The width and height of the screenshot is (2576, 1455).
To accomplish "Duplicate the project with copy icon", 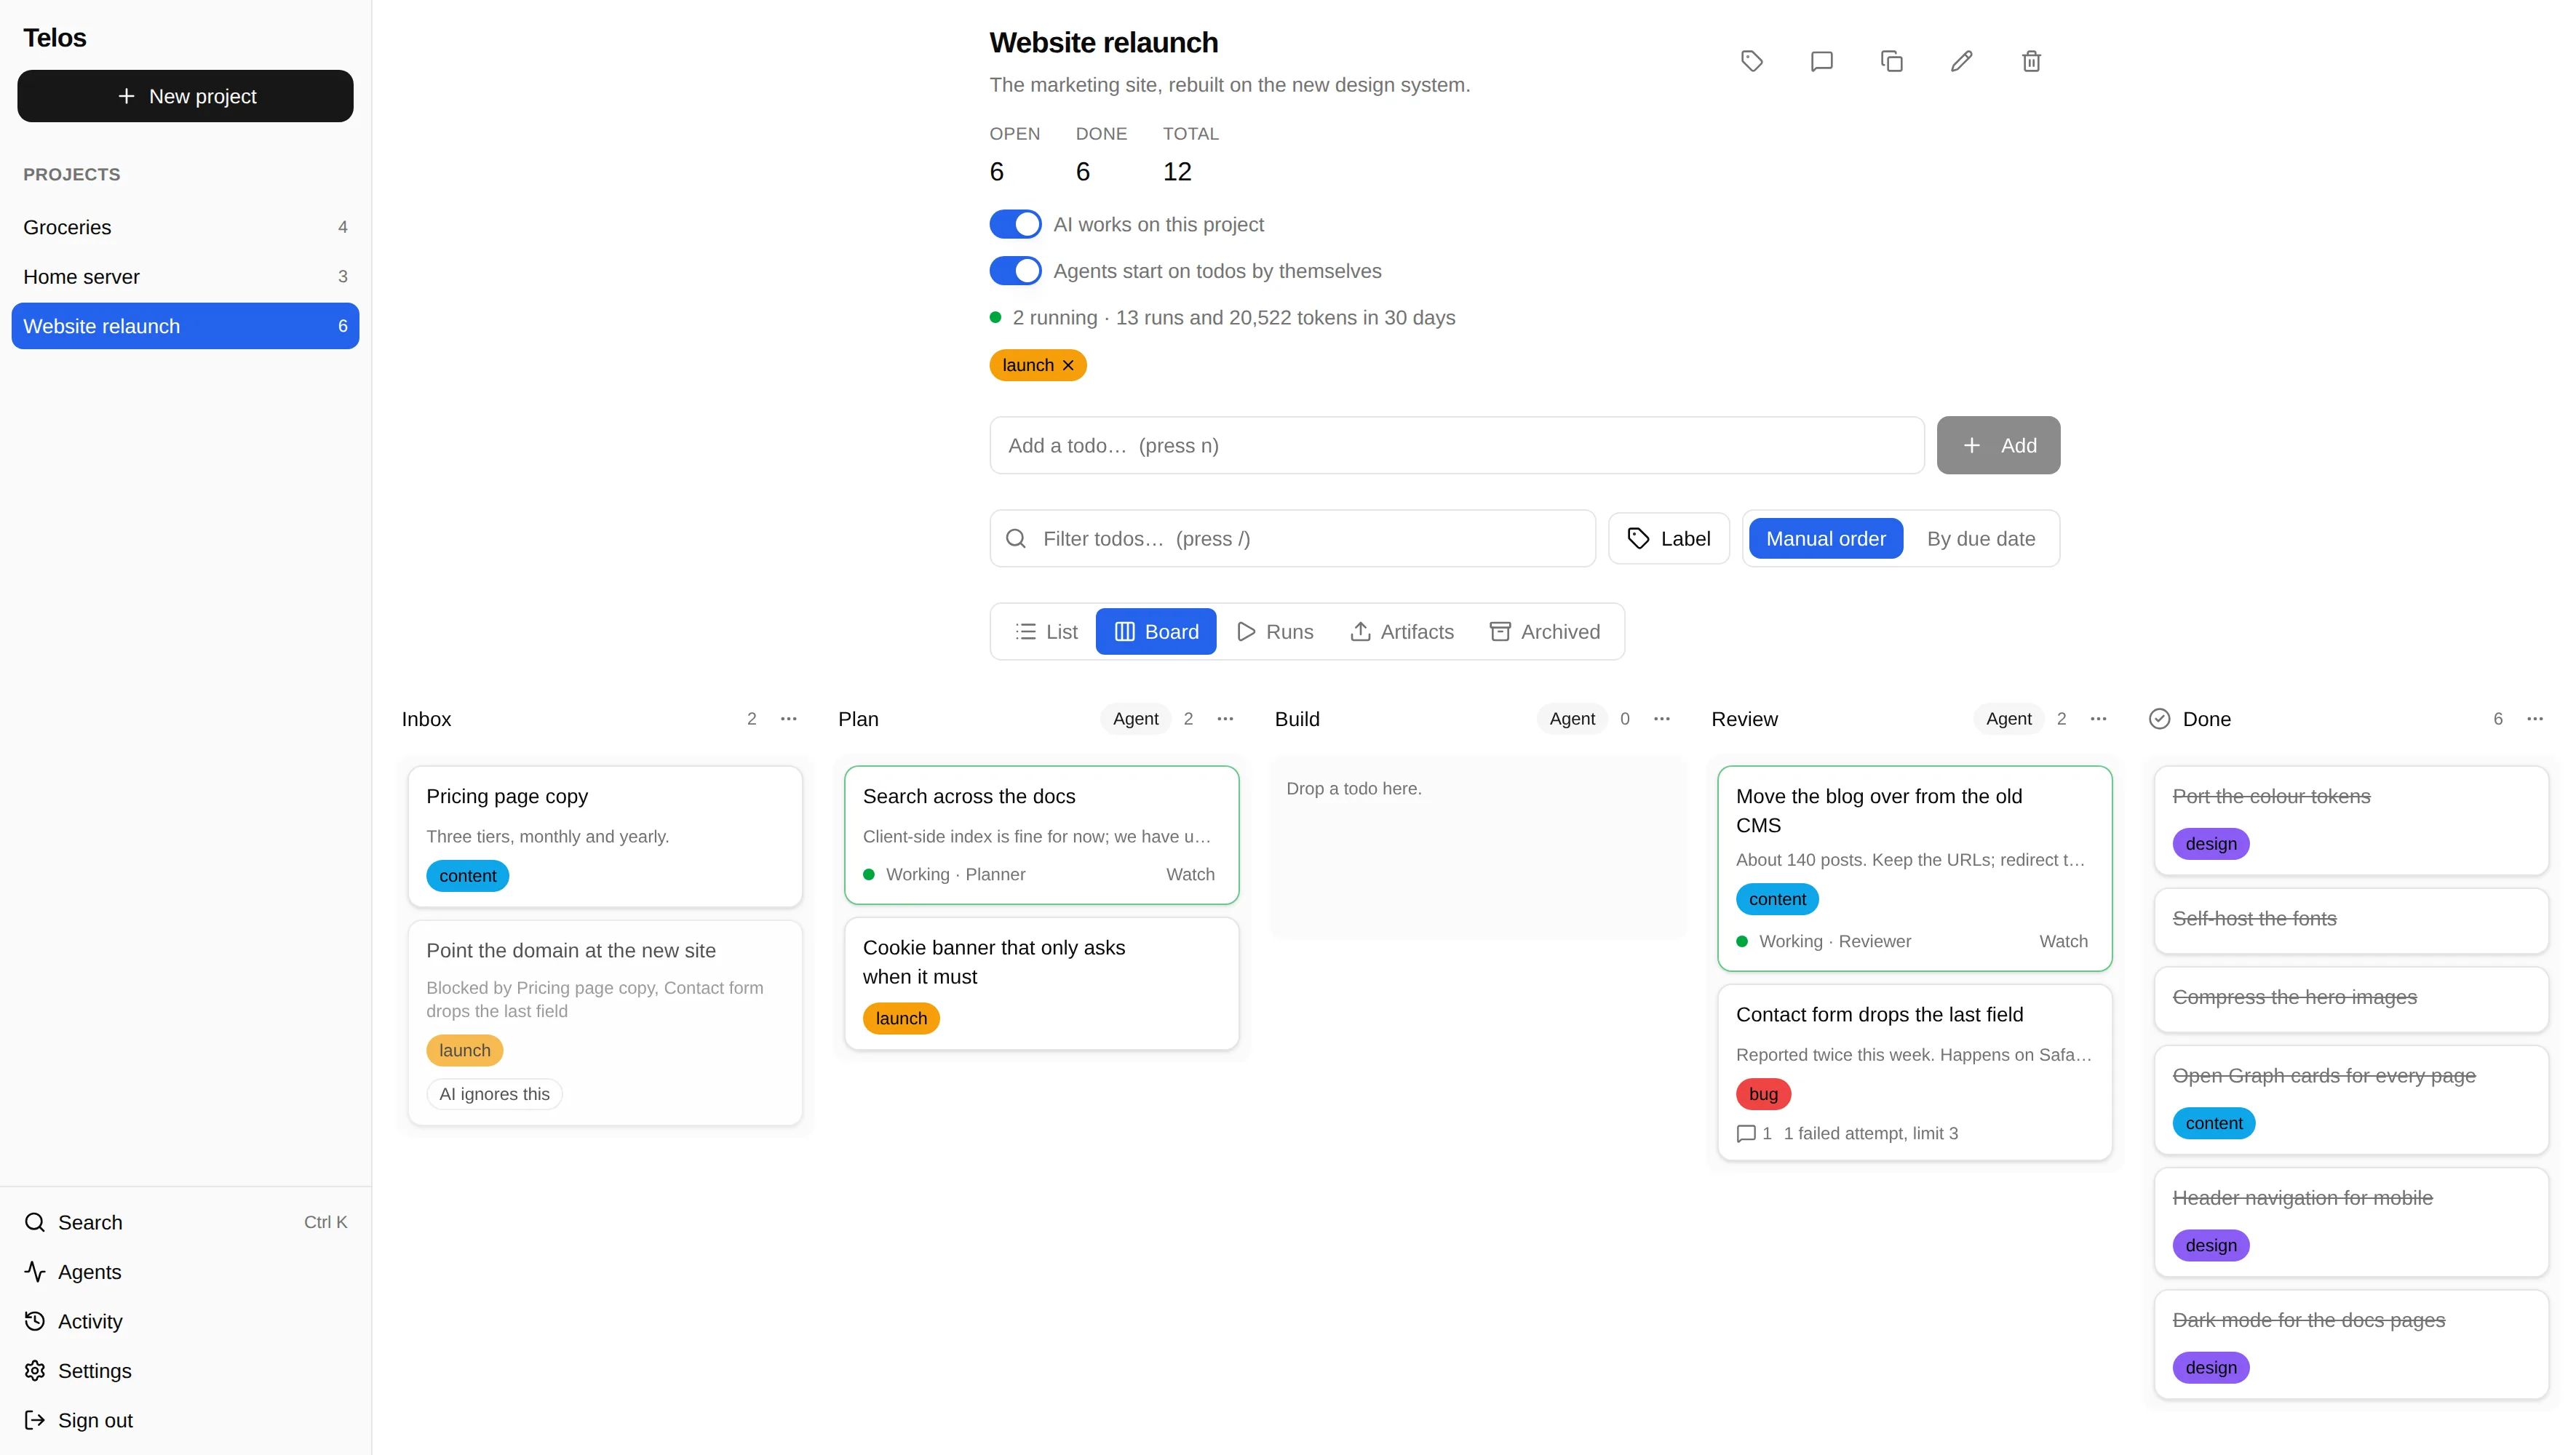I will pyautogui.click(x=1891, y=61).
